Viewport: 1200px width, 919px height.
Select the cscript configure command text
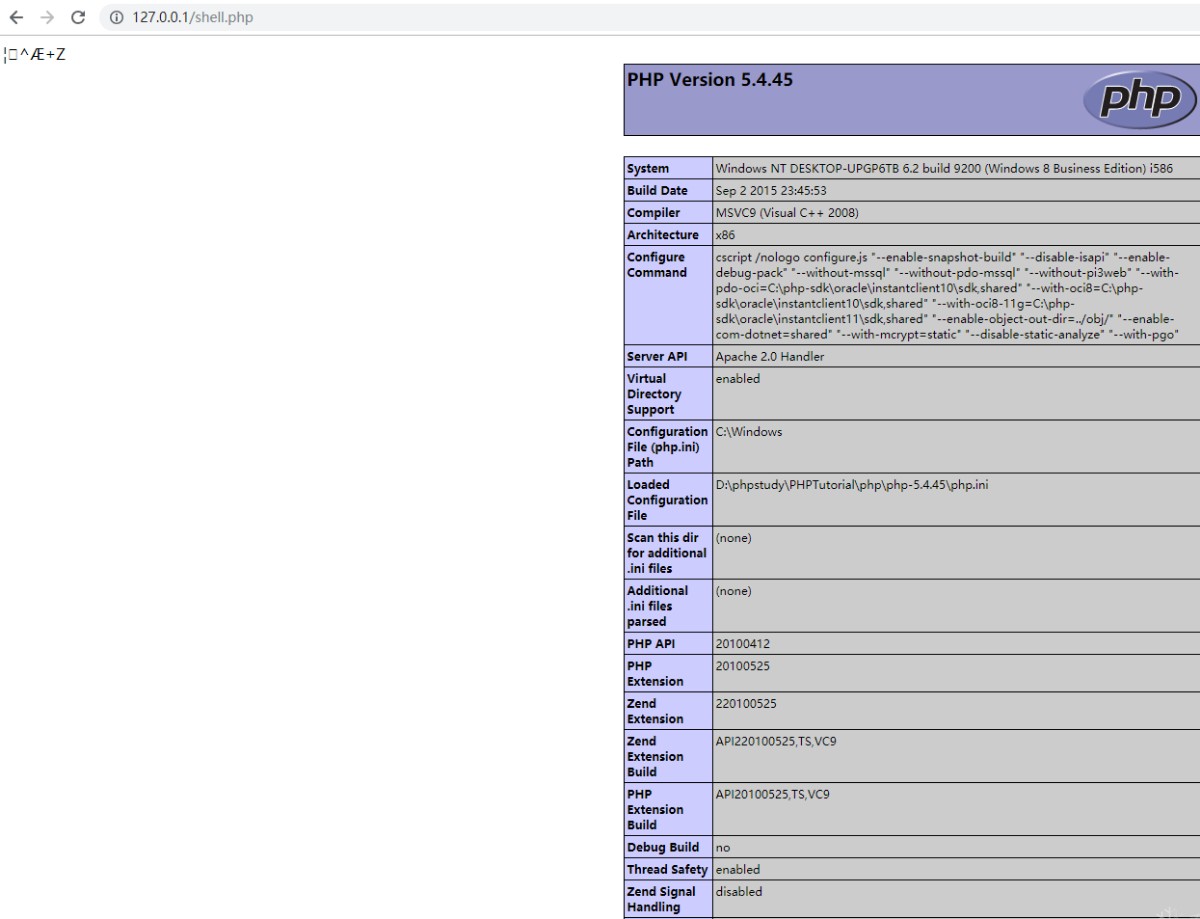(948, 295)
